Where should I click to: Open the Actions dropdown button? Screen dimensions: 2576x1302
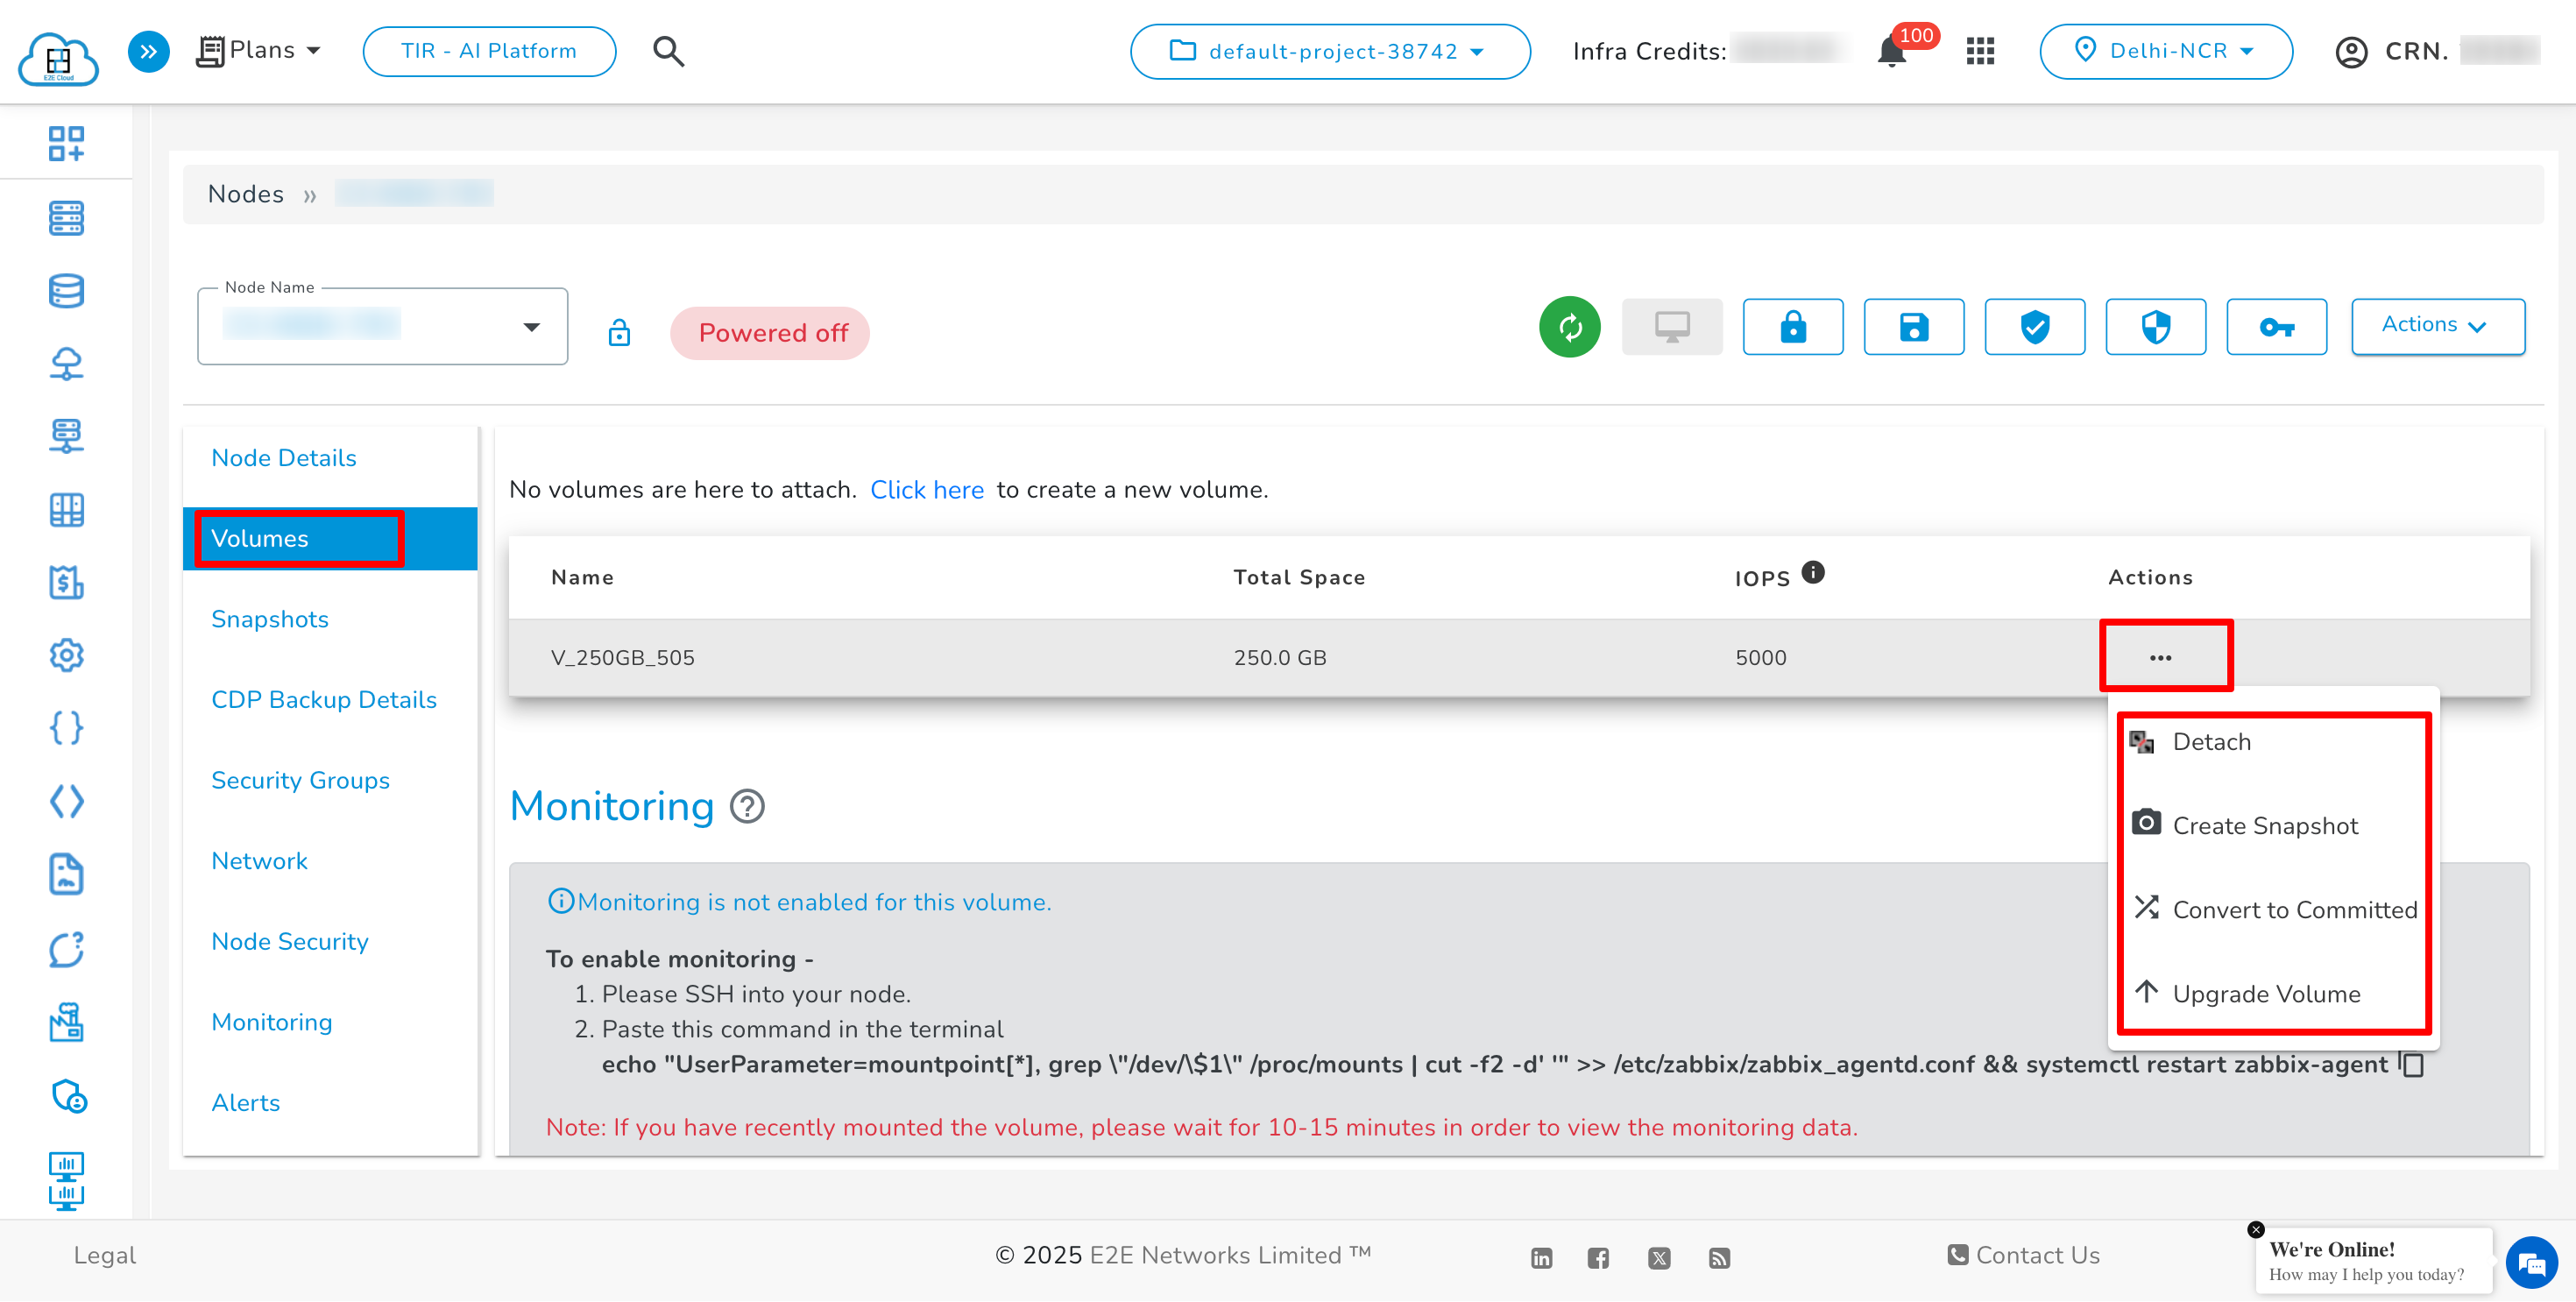2436,325
